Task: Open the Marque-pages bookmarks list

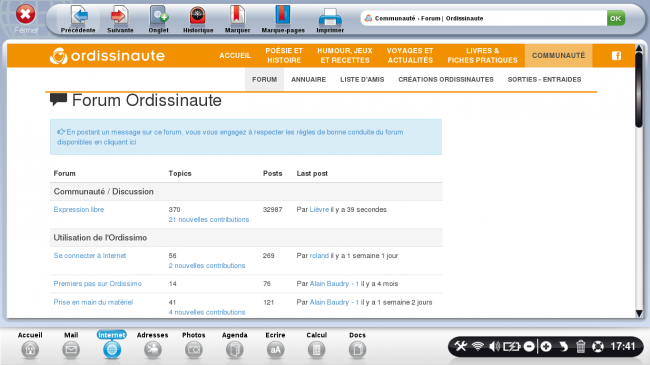Action: point(283,19)
